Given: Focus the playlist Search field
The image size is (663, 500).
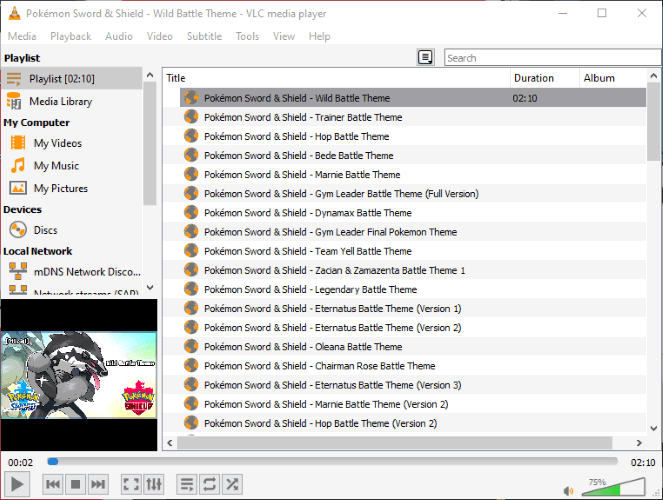Looking at the screenshot, I should click(552, 57).
